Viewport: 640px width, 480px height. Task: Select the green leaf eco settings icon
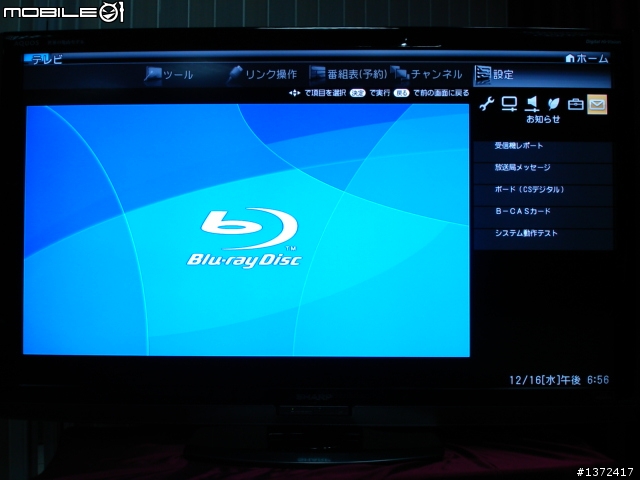tap(553, 104)
